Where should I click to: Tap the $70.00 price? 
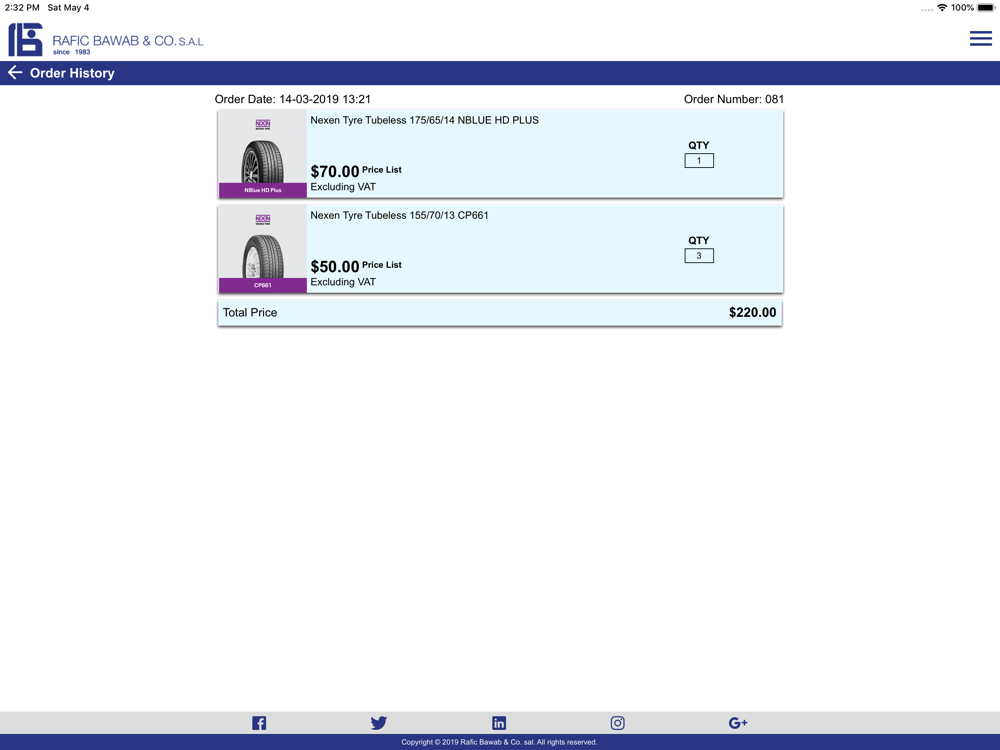click(335, 172)
